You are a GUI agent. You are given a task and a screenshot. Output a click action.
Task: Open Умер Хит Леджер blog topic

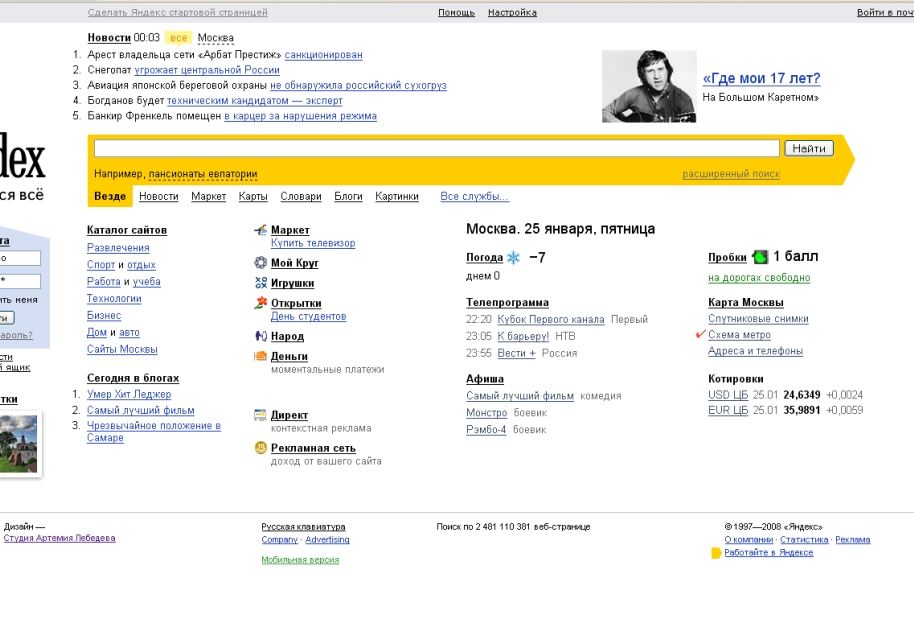point(129,395)
